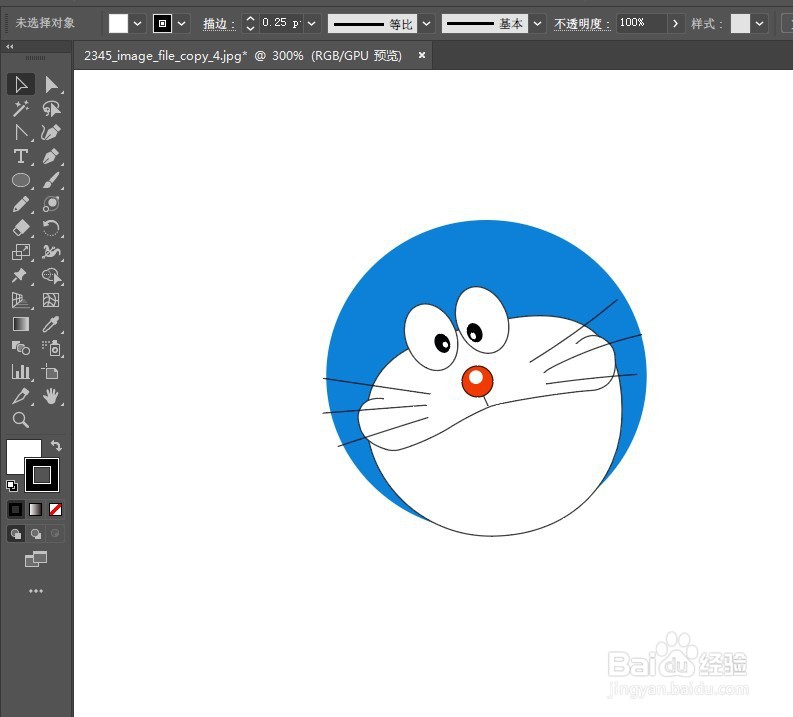Click the 不透明度 opacity panel link
Image resolution: width=793 pixels, height=717 pixels.
pyautogui.click(x=582, y=24)
